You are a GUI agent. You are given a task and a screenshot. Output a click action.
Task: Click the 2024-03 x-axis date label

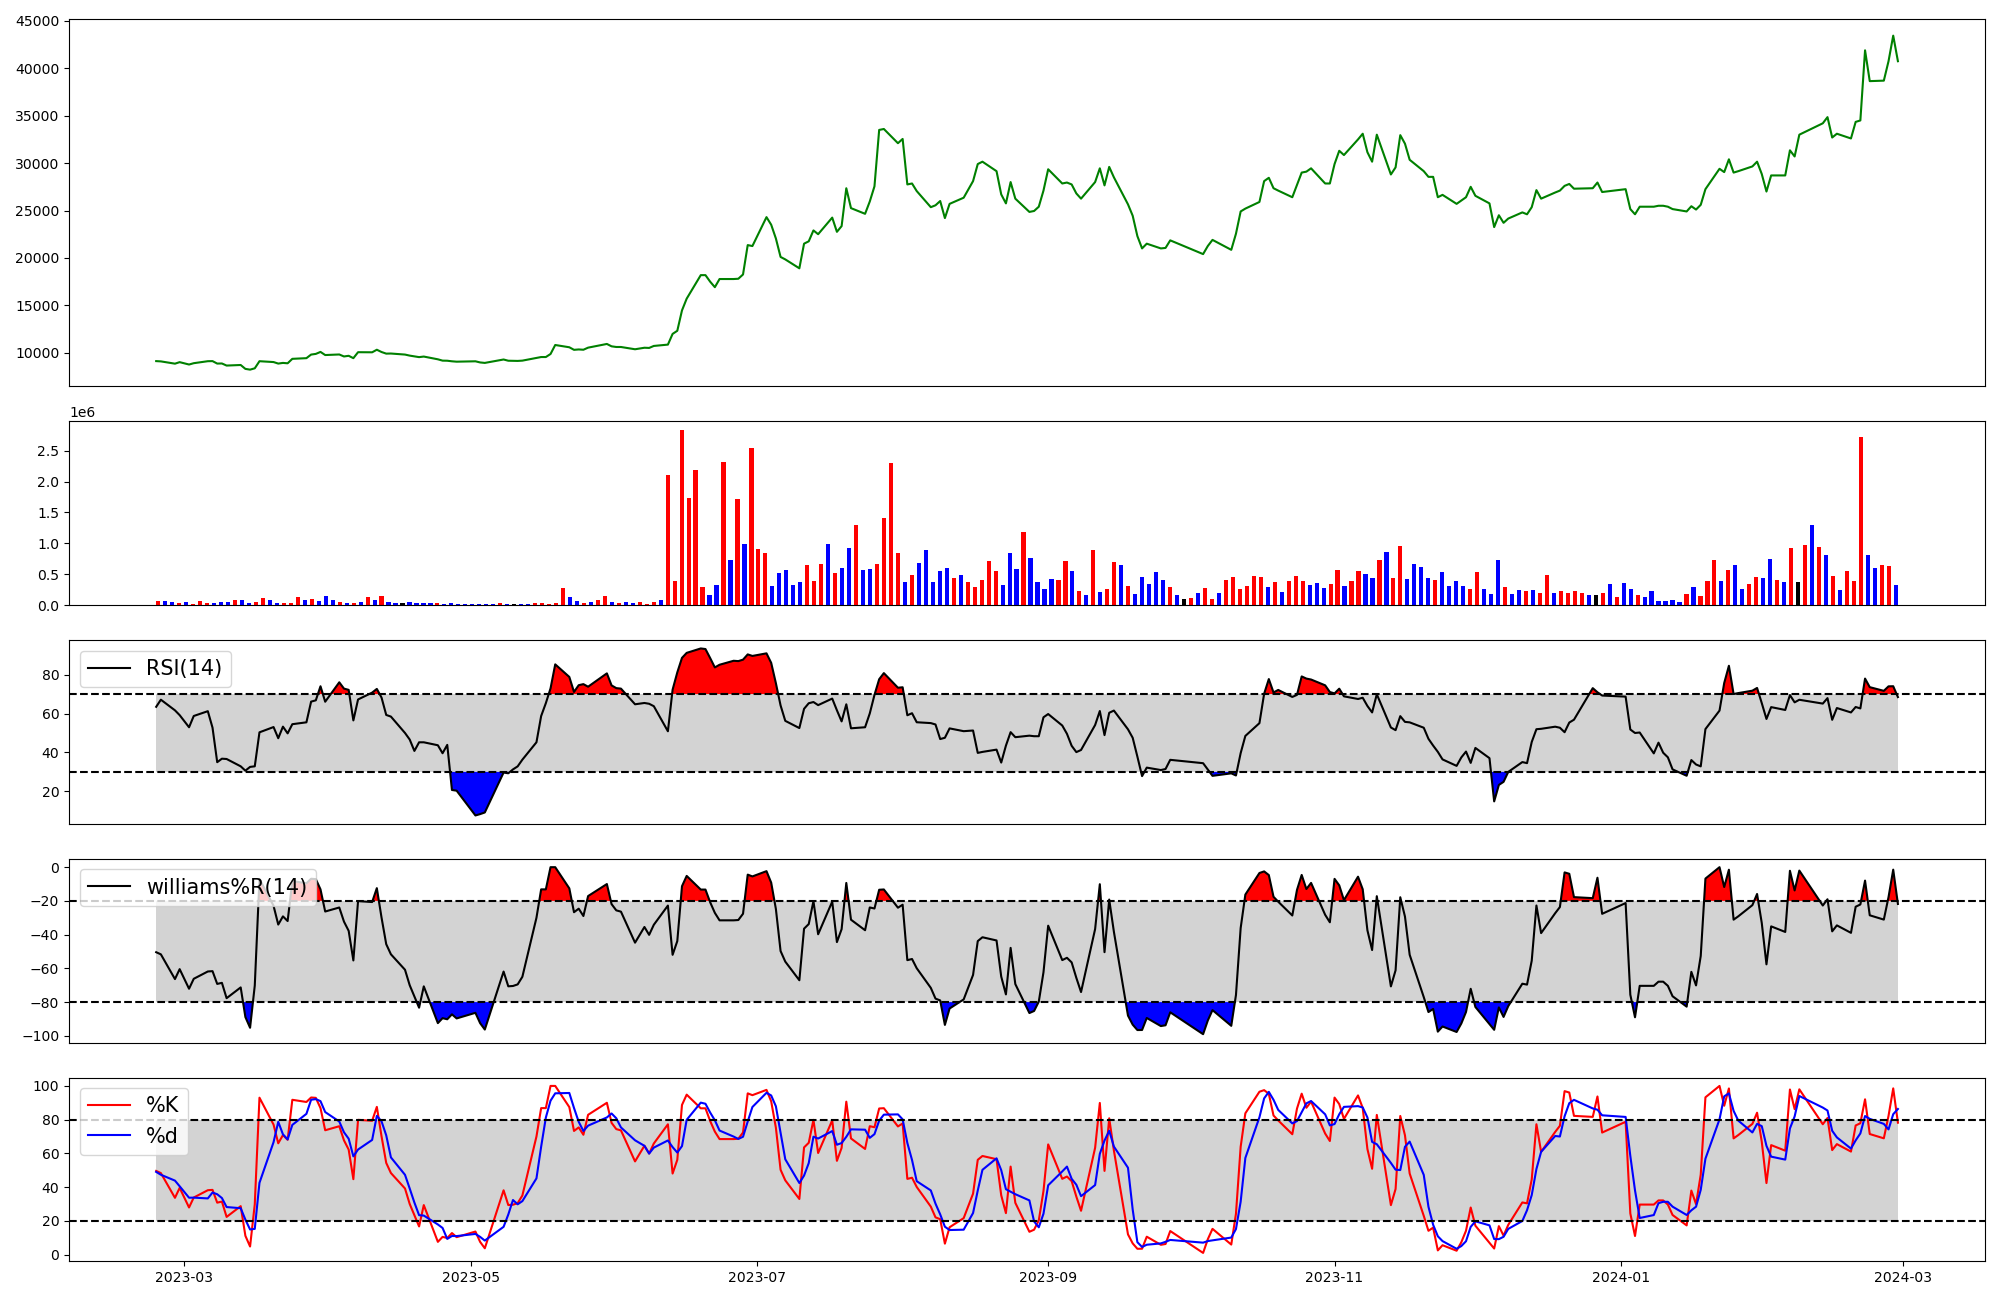[x=1902, y=1277]
